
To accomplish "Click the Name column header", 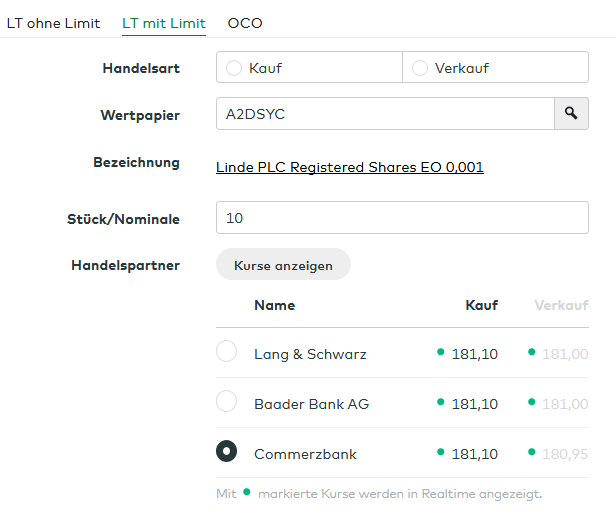I will (x=274, y=305).
